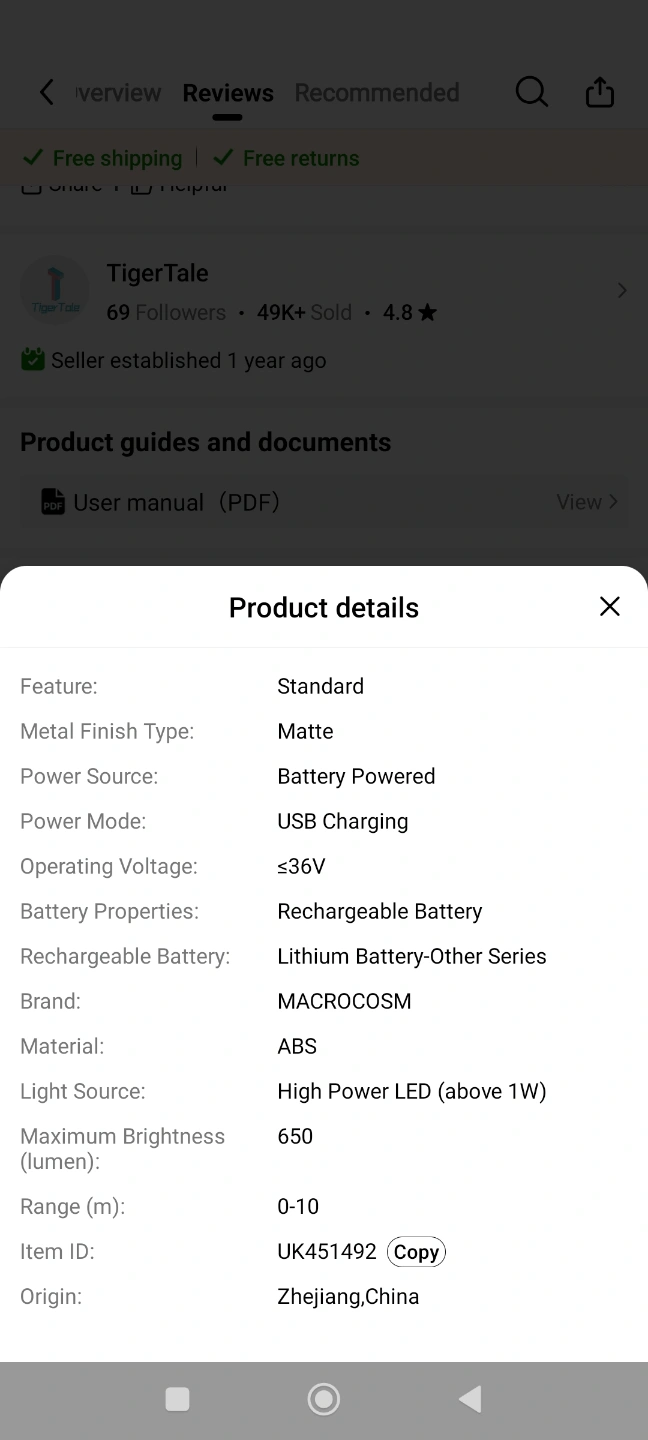Copy the item ID UK451492

(416, 1252)
